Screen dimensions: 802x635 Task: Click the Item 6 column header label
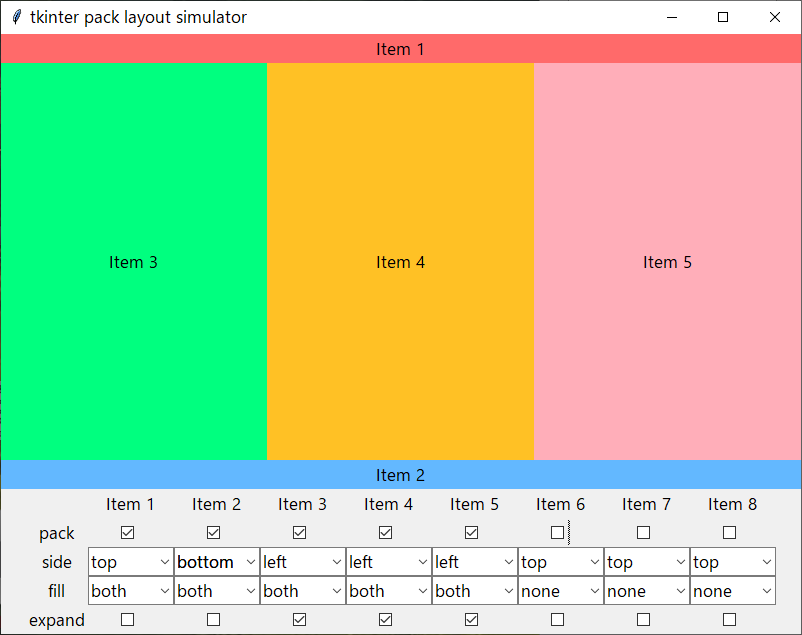coord(560,504)
